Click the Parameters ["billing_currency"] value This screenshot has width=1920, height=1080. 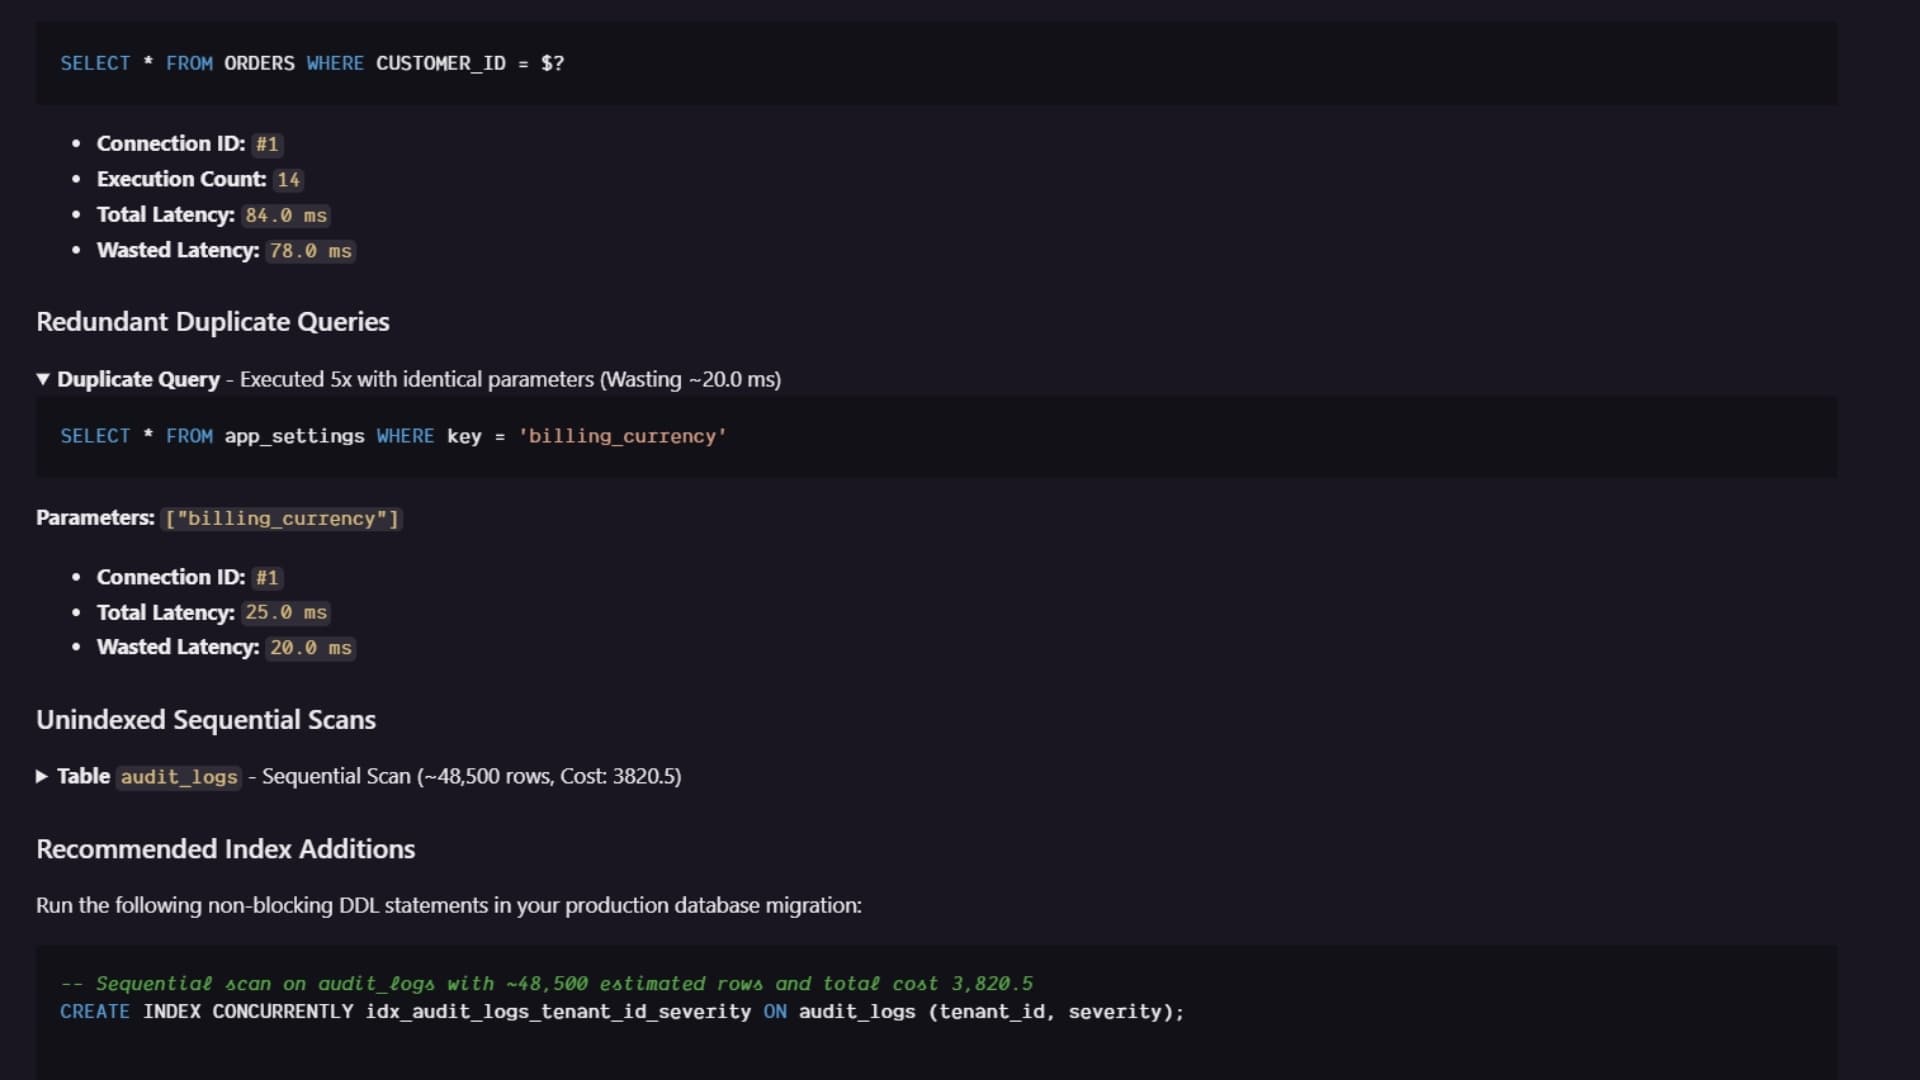click(282, 519)
